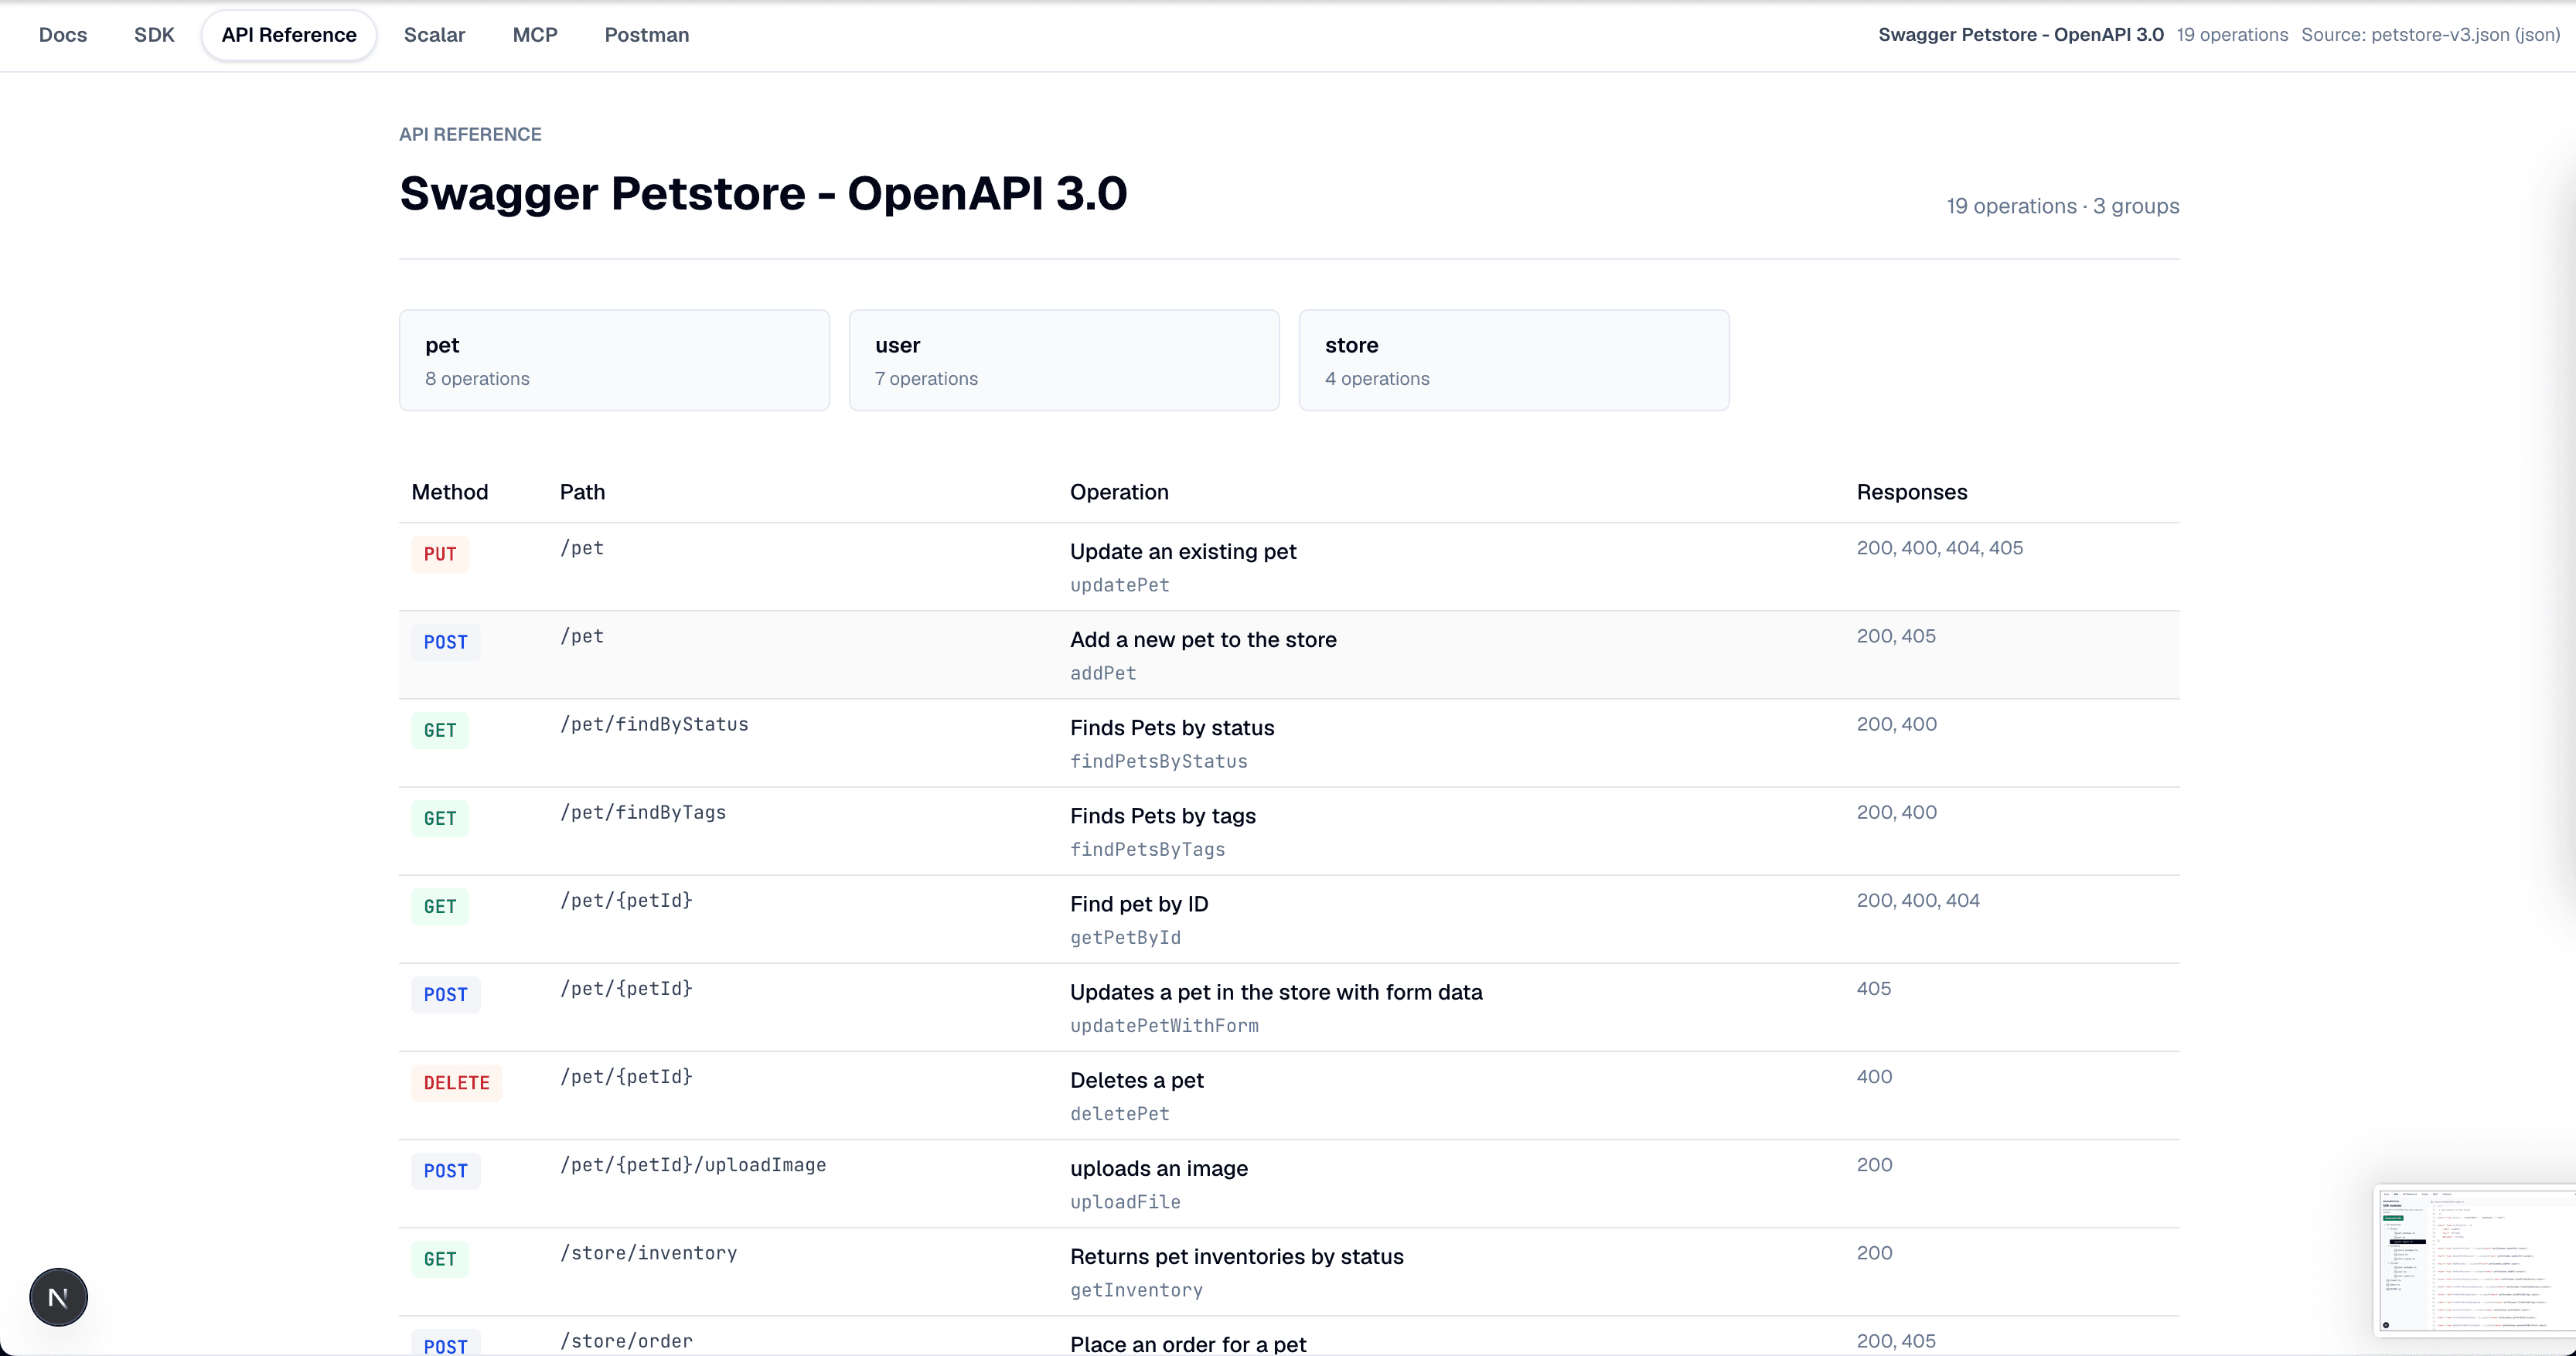Click the findPetsByStatus operation ID
This screenshot has height=1356, width=2576.
tap(1159, 761)
